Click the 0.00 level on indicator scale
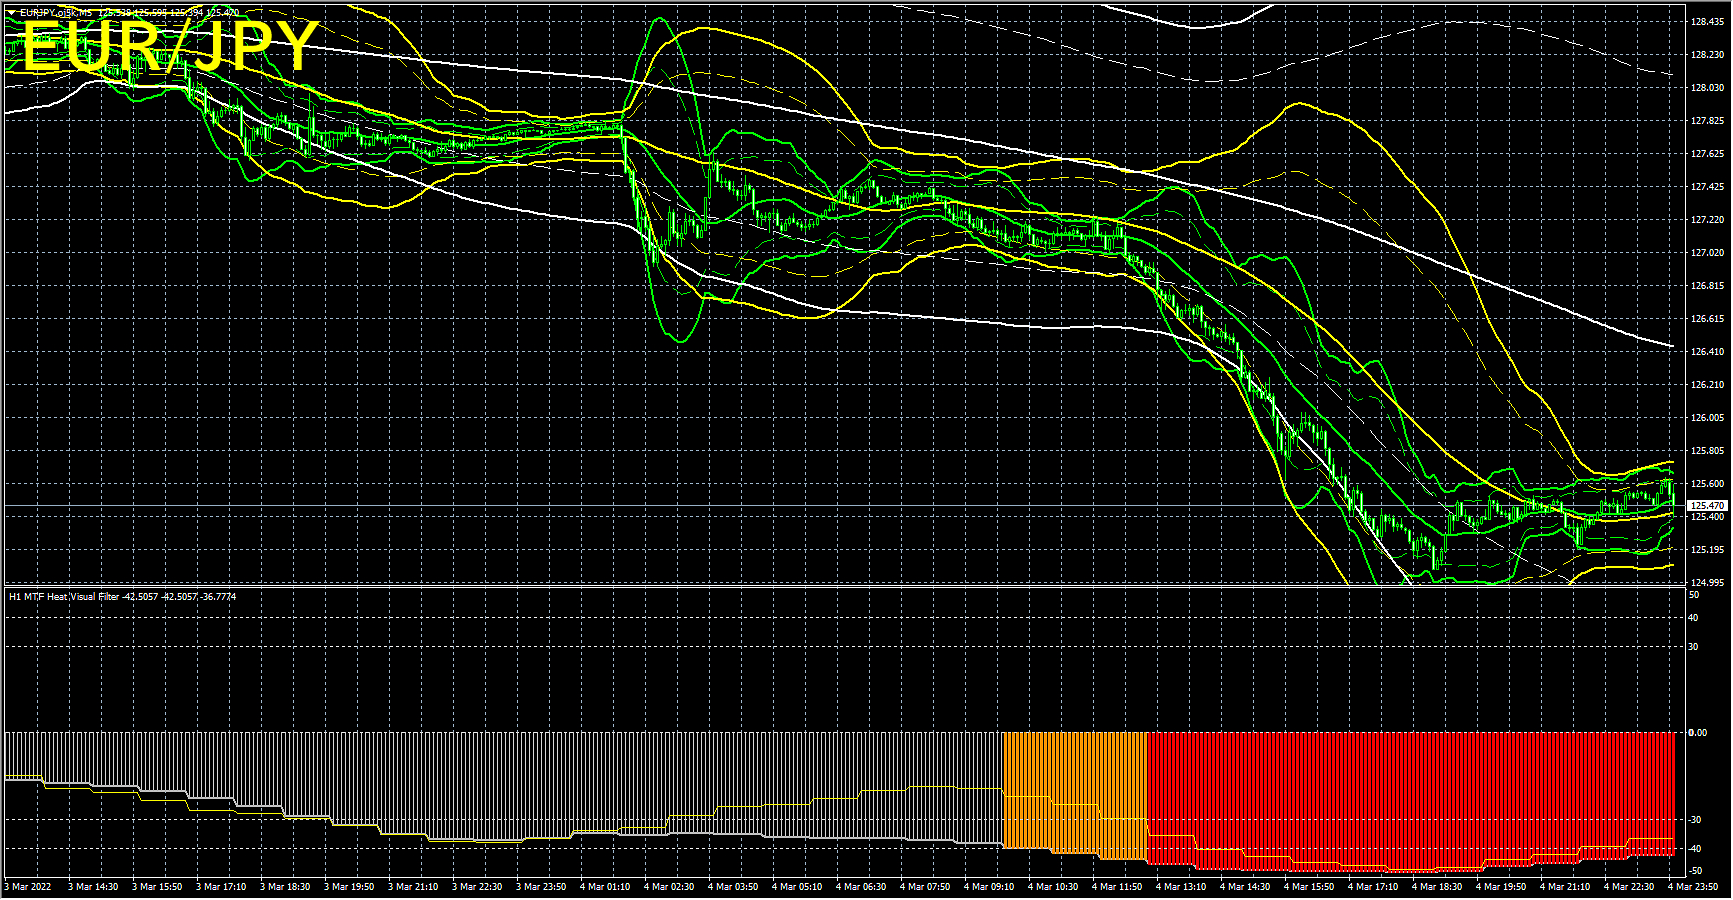Image resolution: width=1733 pixels, height=900 pixels. coord(1698,733)
